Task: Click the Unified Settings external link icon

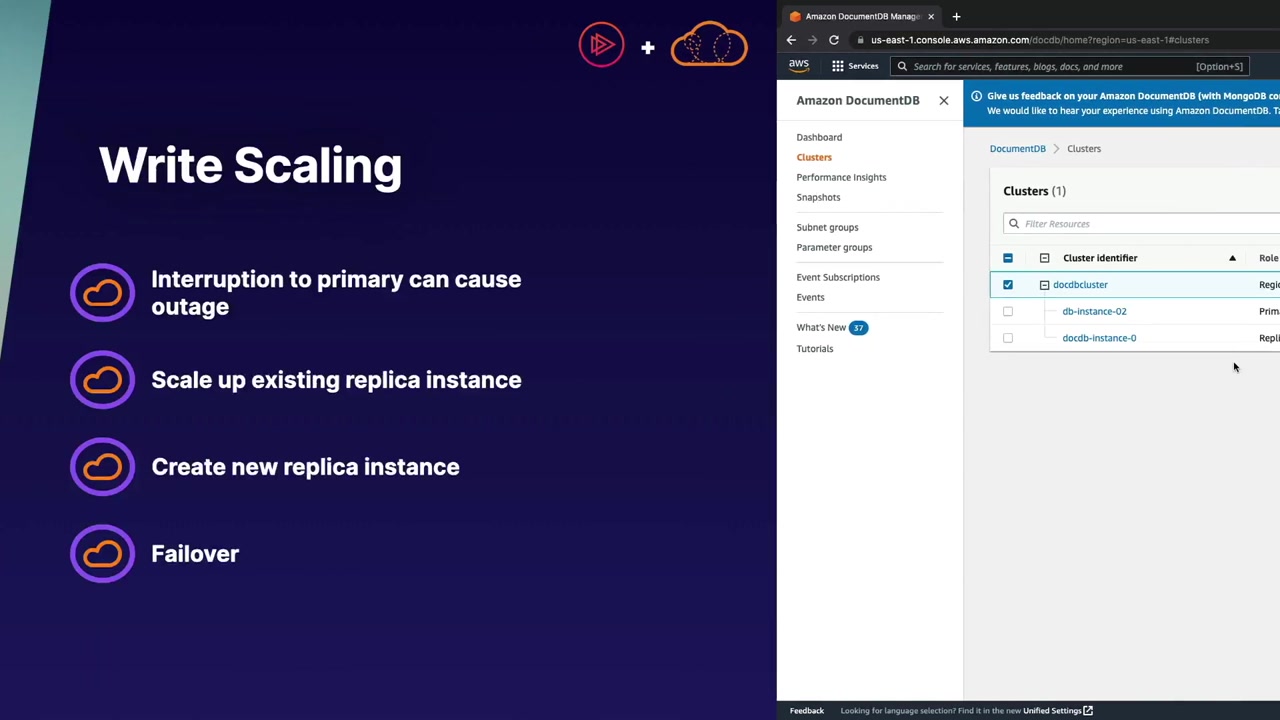Action: click(1088, 711)
